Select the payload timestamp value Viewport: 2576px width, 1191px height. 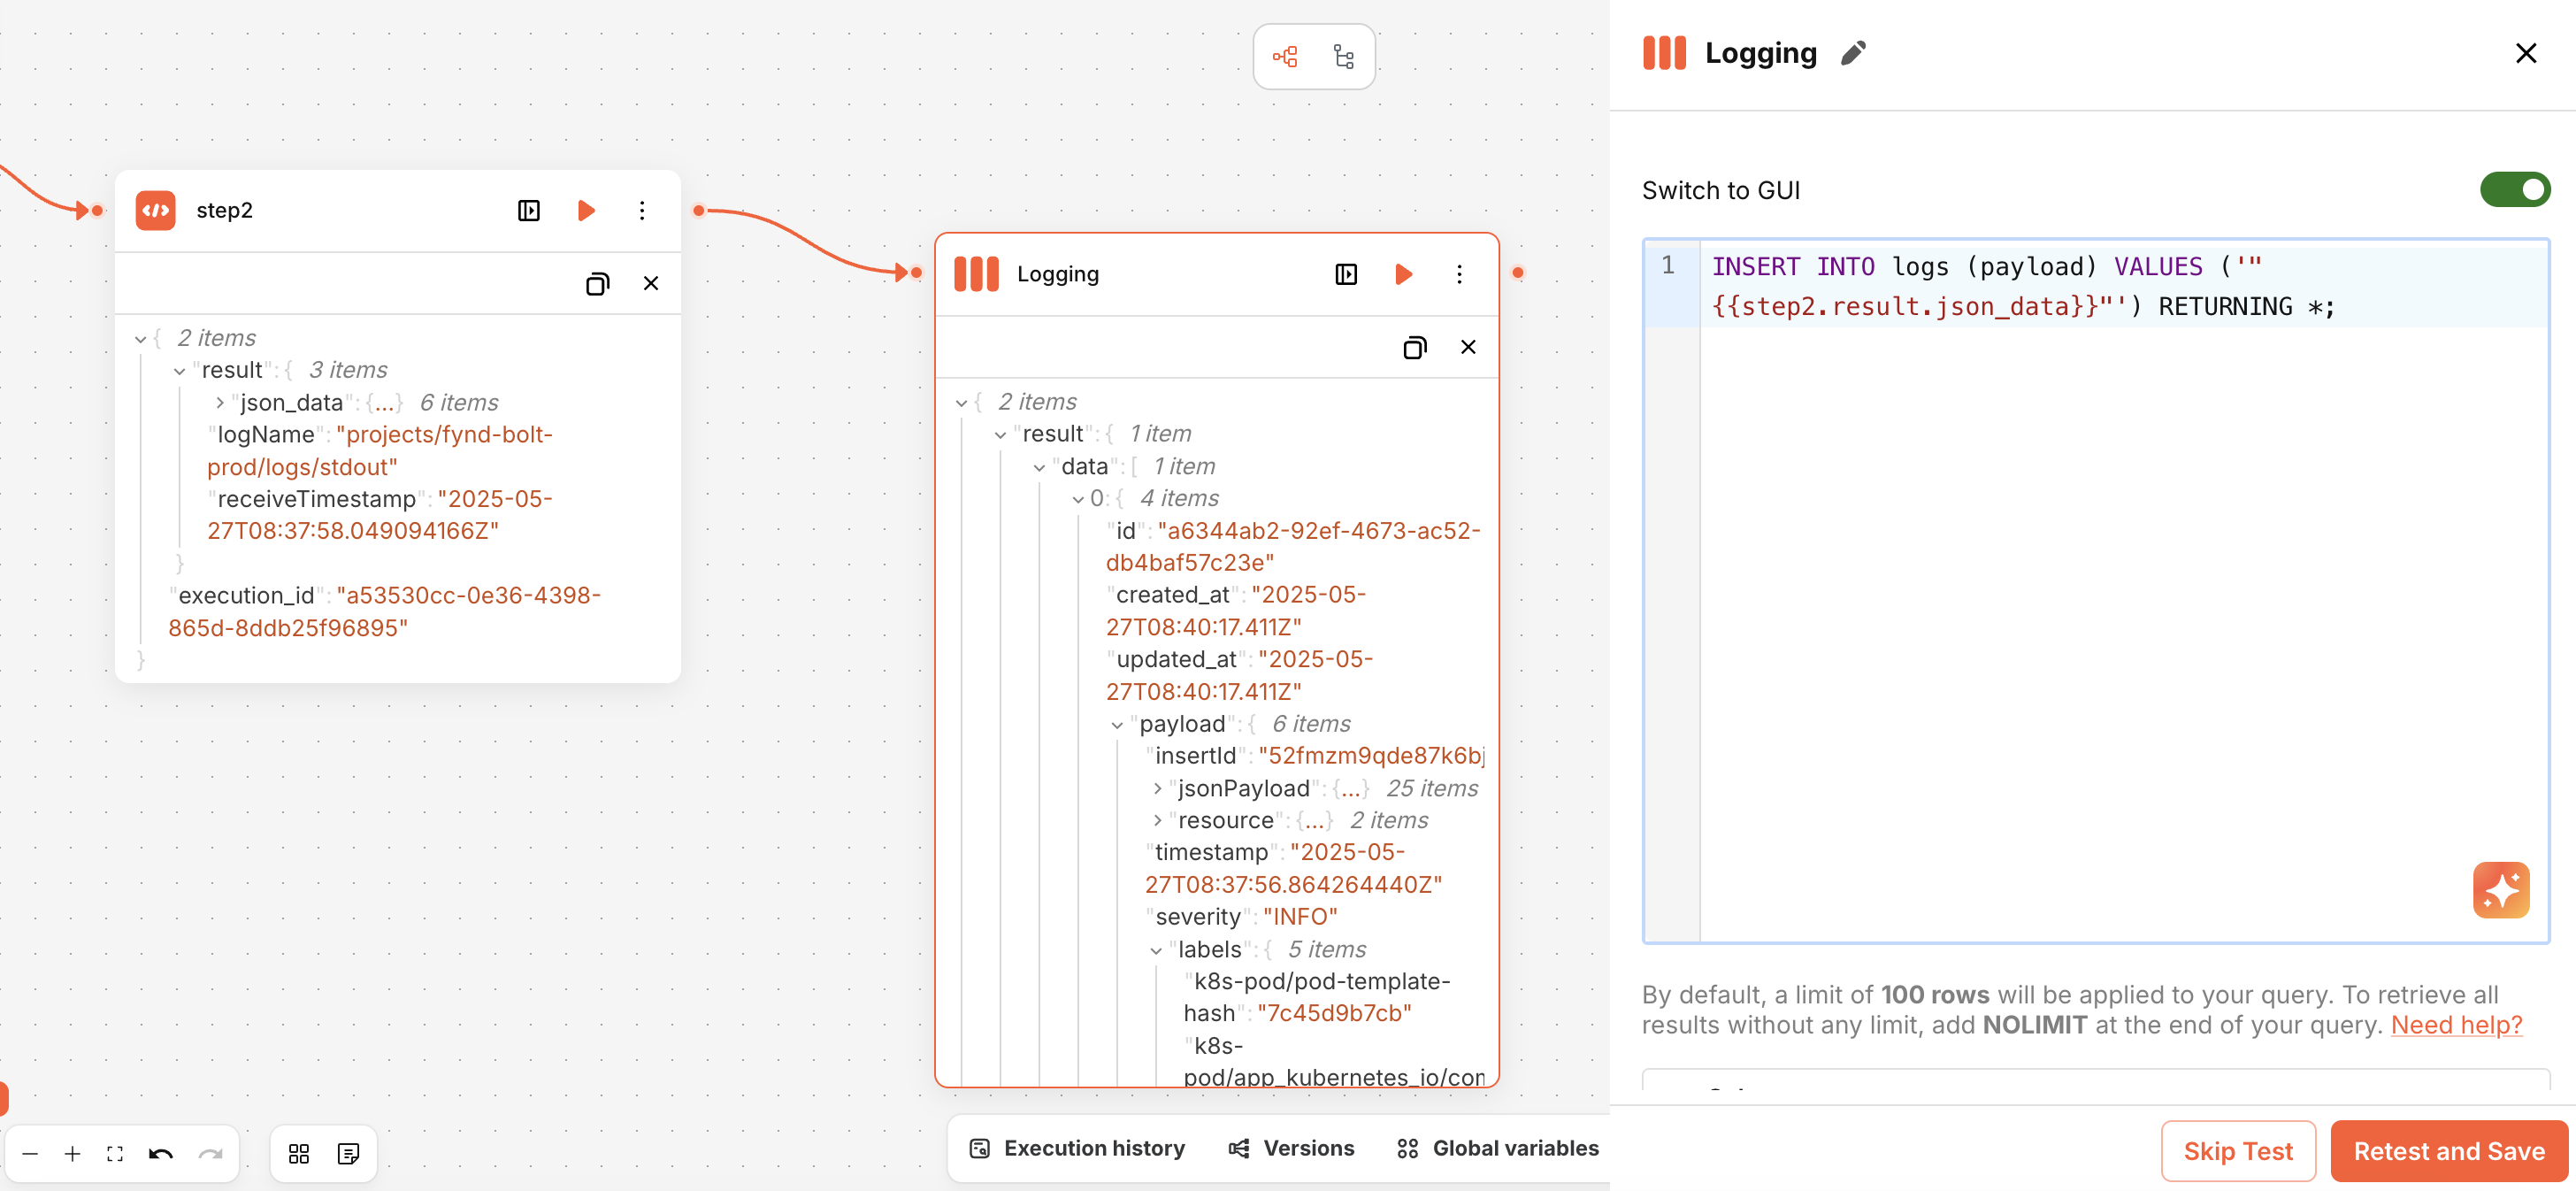tap(1294, 869)
